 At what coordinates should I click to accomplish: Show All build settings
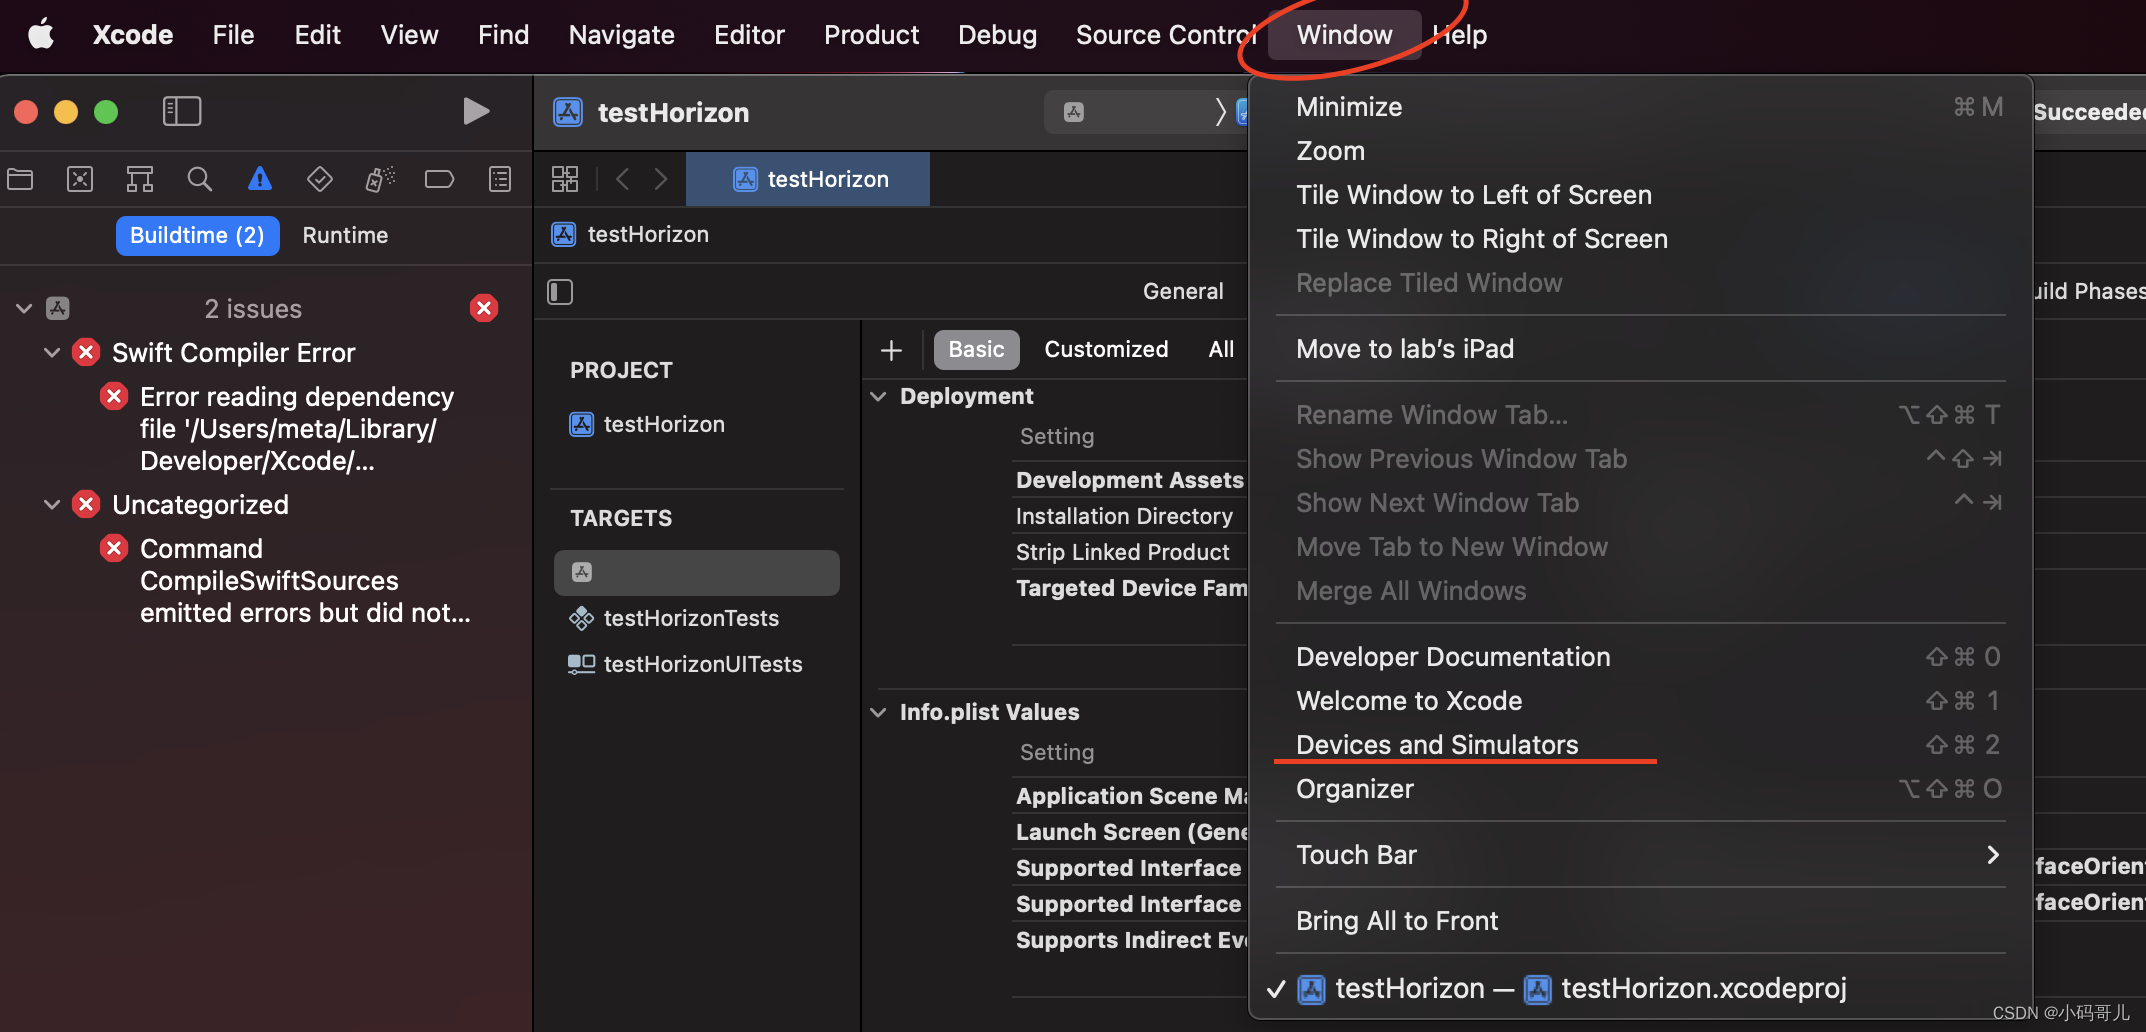click(x=1221, y=349)
